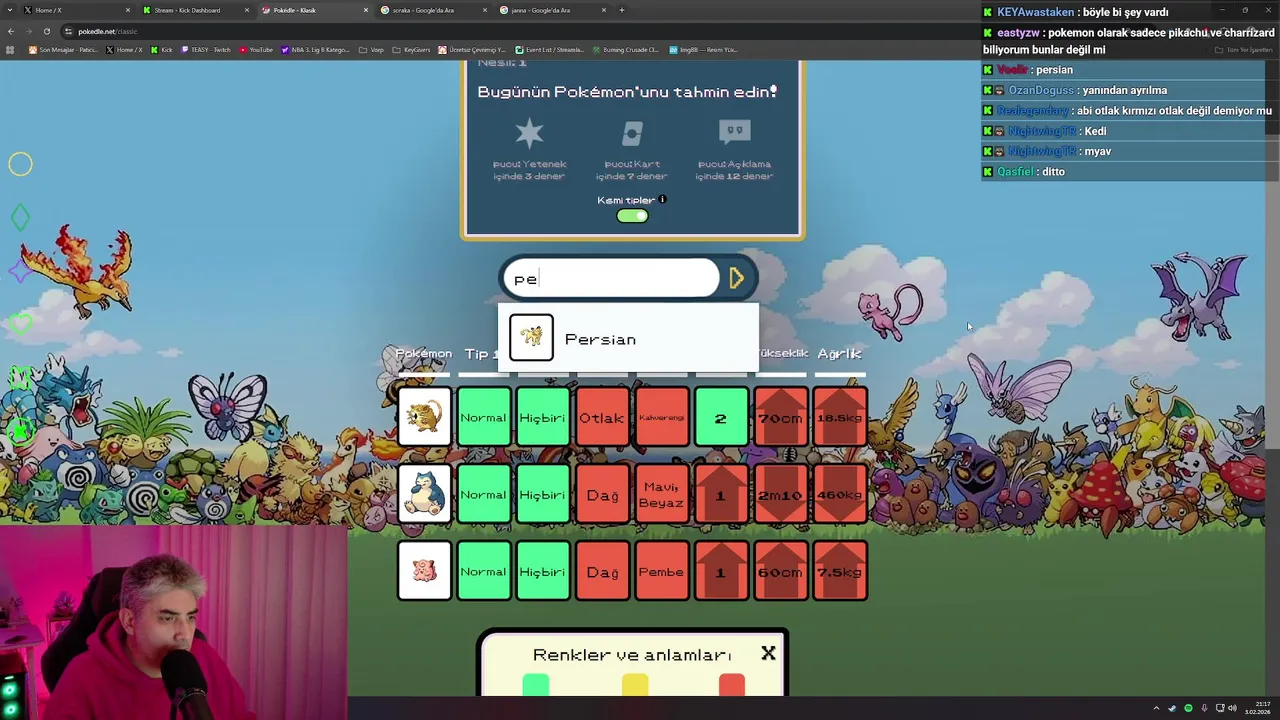
Task: Click the Kart hint card icon
Action: coord(631,133)
